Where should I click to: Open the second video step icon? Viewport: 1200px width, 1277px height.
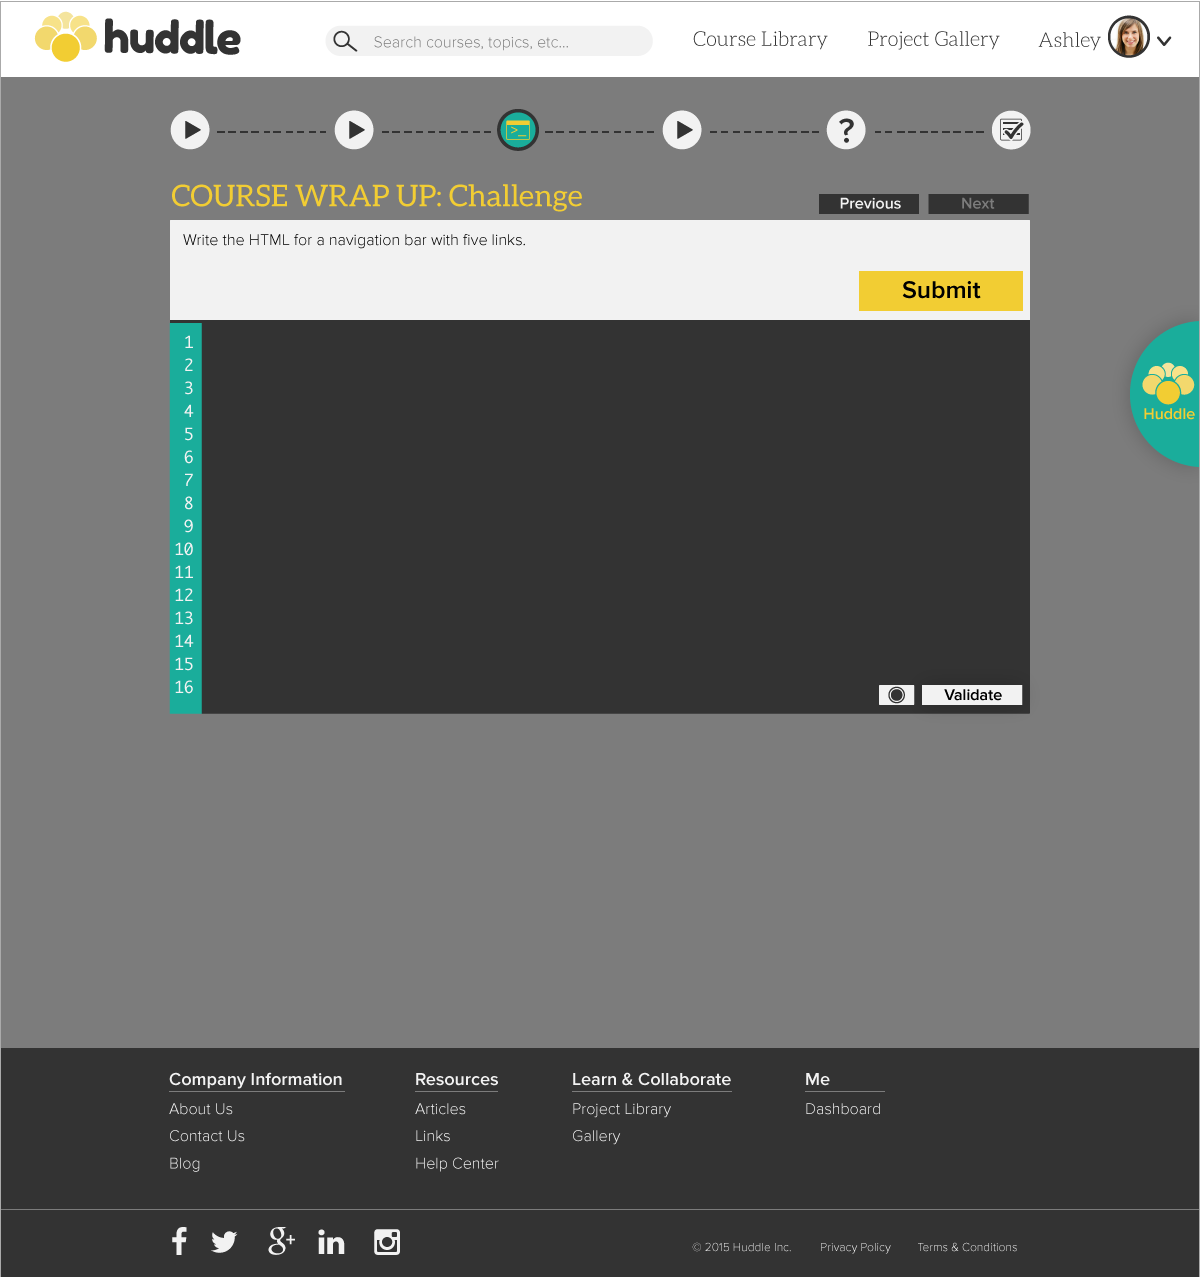(354, 130)
